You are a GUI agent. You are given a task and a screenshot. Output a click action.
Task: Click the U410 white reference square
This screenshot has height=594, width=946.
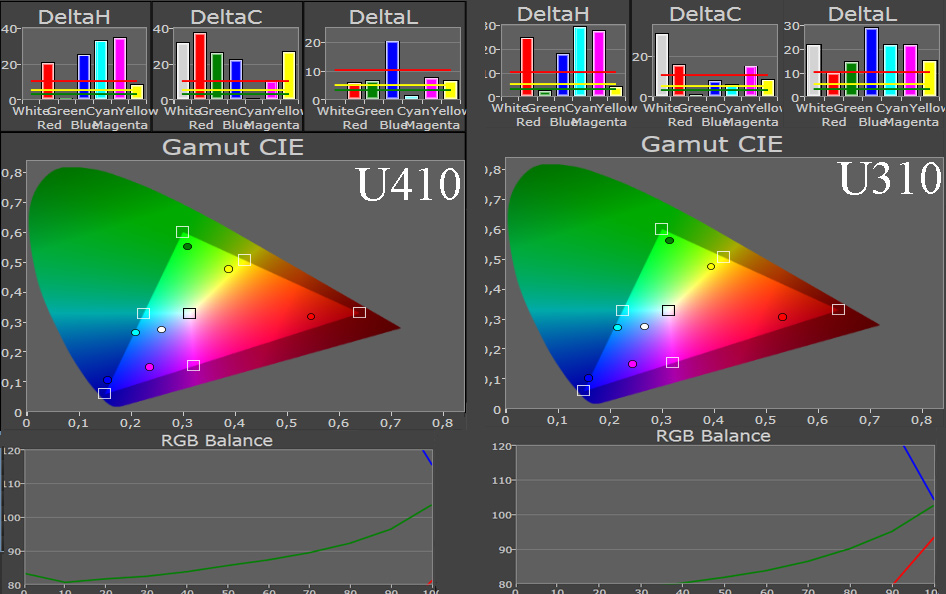189,314
